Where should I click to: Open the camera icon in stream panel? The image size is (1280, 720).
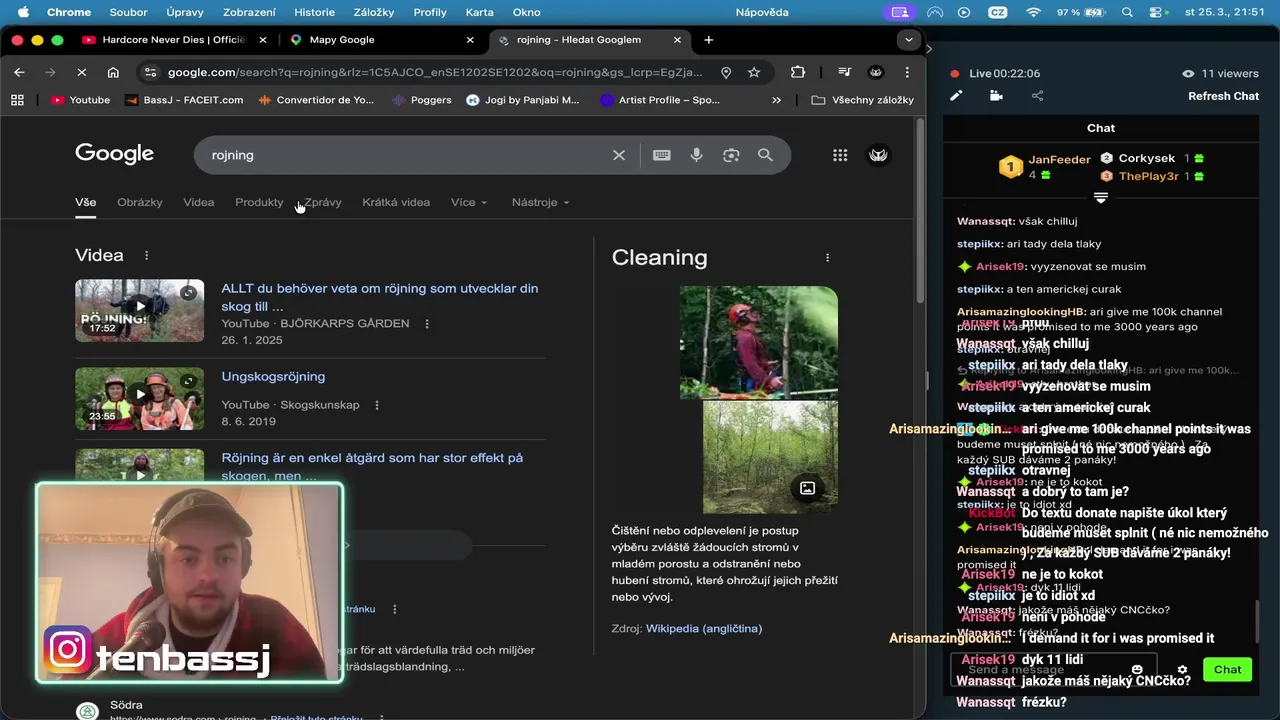[996, 96]
